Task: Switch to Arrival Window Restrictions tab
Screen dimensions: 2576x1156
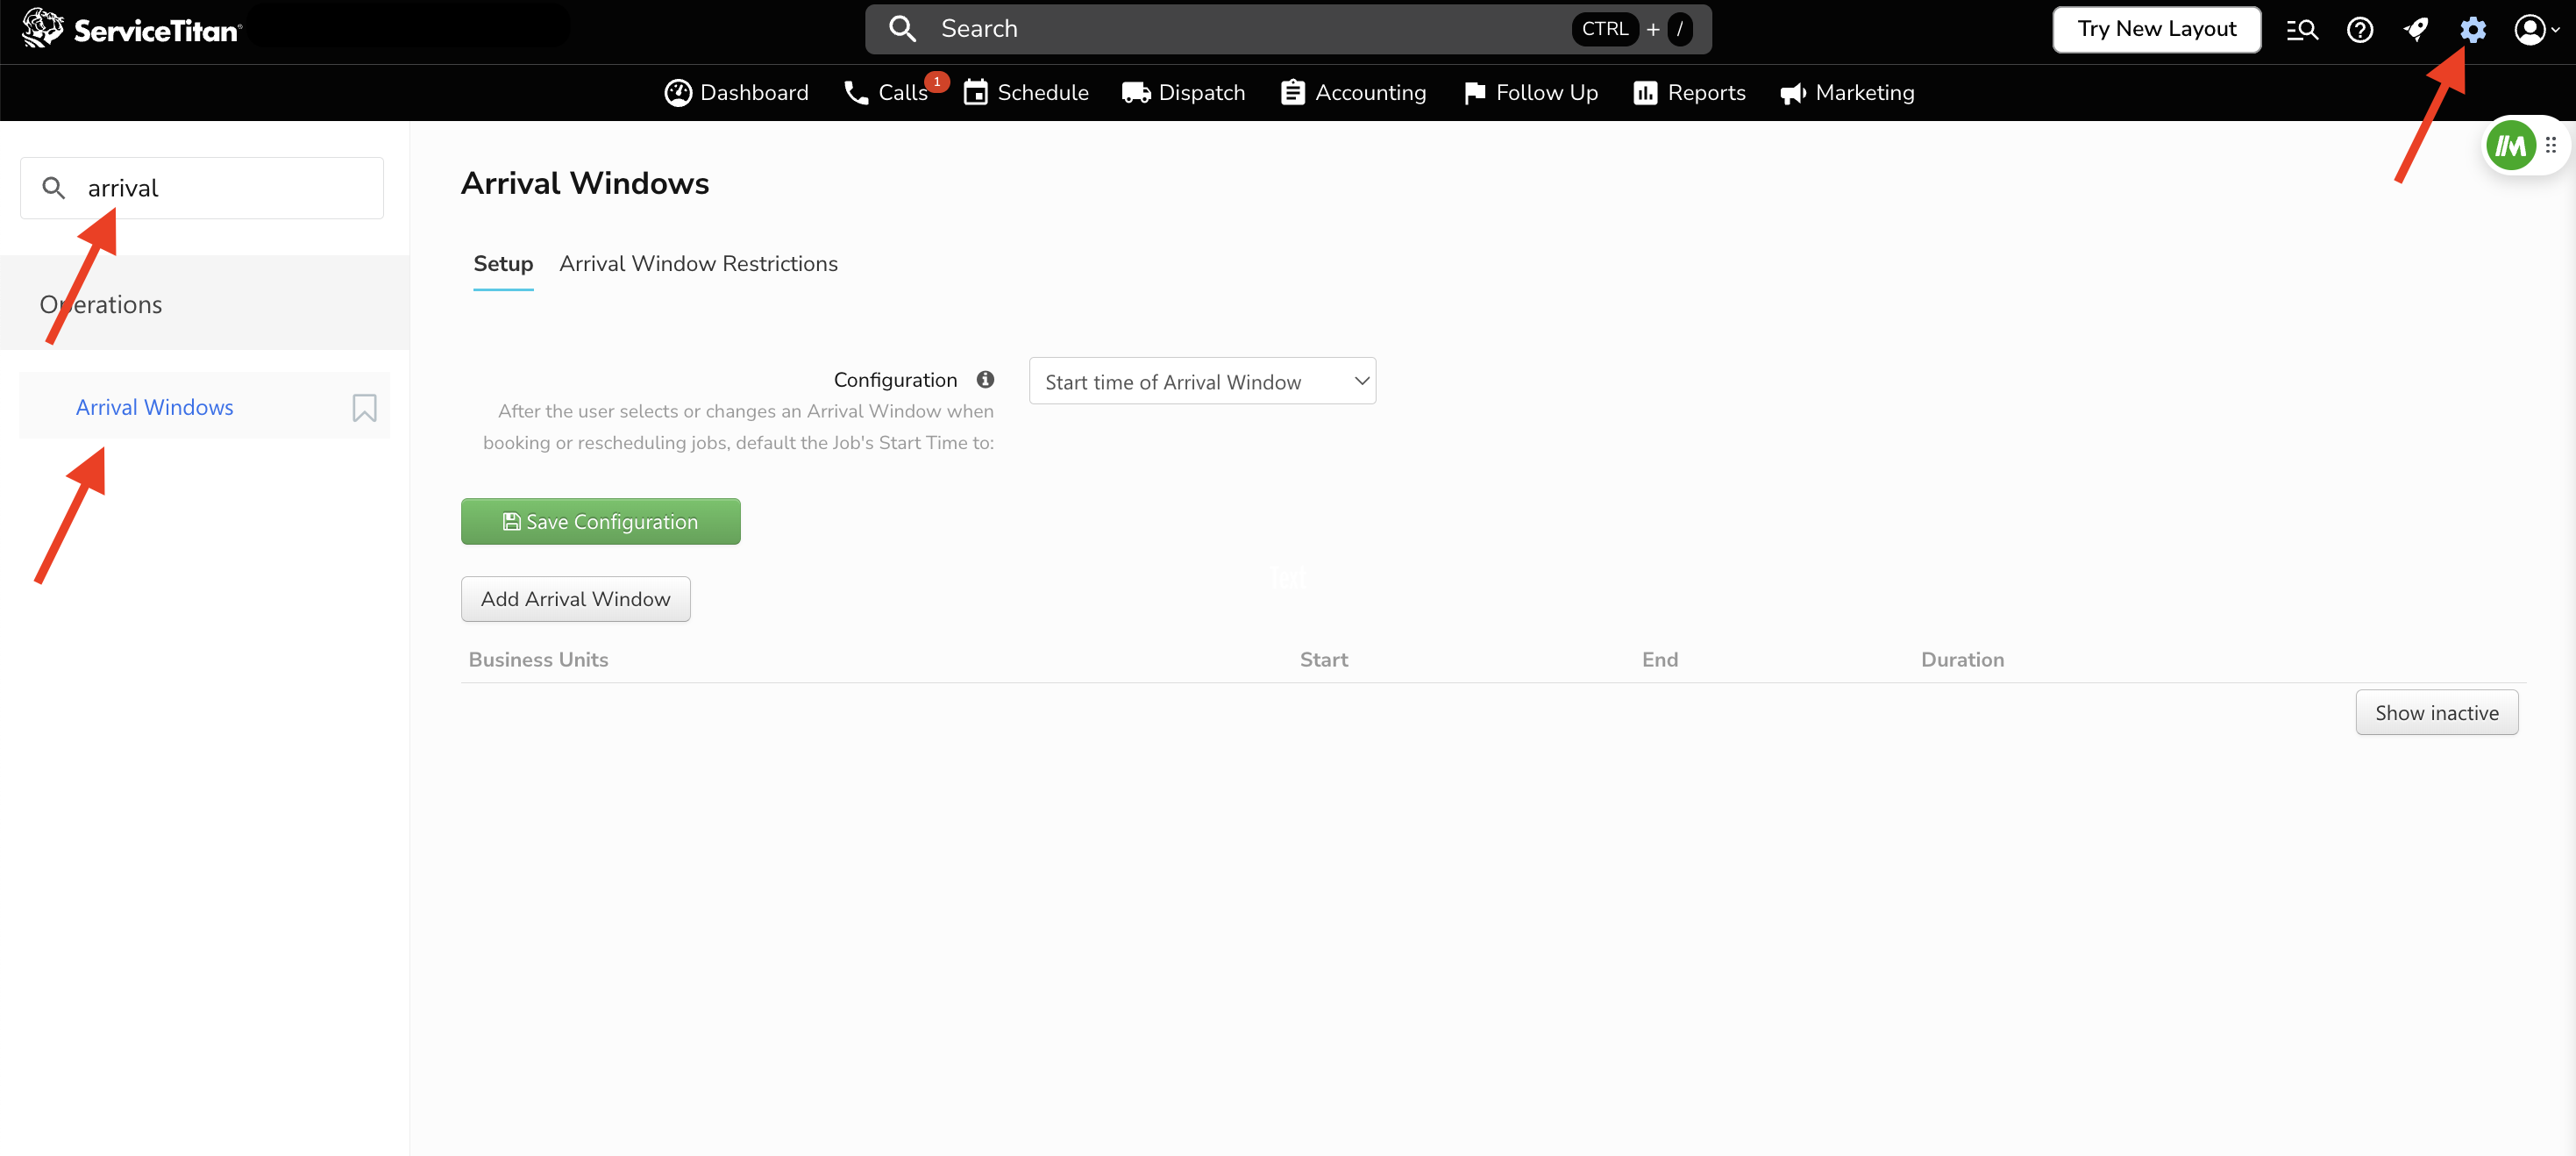Action: coord(698,264)
